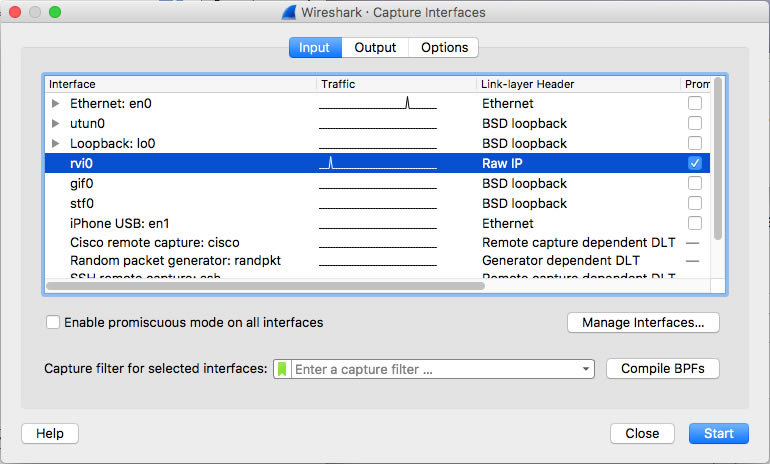Click Raw IP link-layer cell for rvi0
Viewport: 770px width, 464px height.
pyautogui.click(x=502, y=163)
